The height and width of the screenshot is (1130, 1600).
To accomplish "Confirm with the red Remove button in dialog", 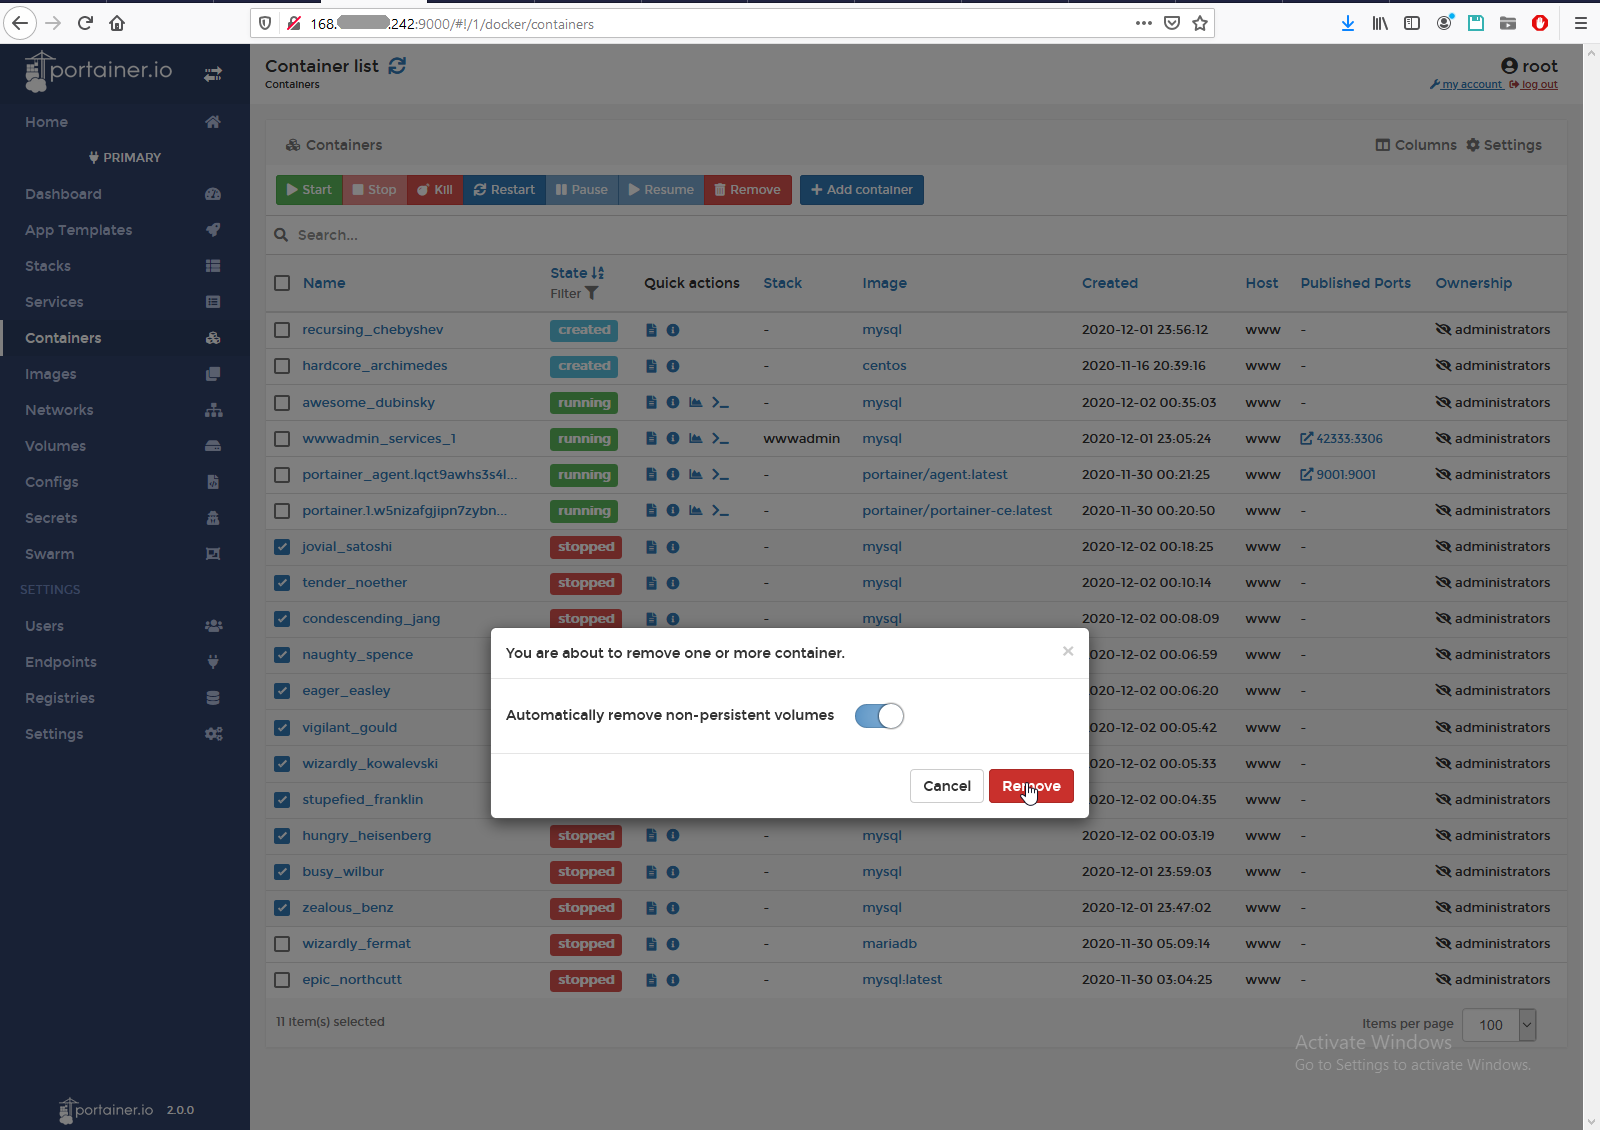I will pyautogui.click(x=1031, y=786).
